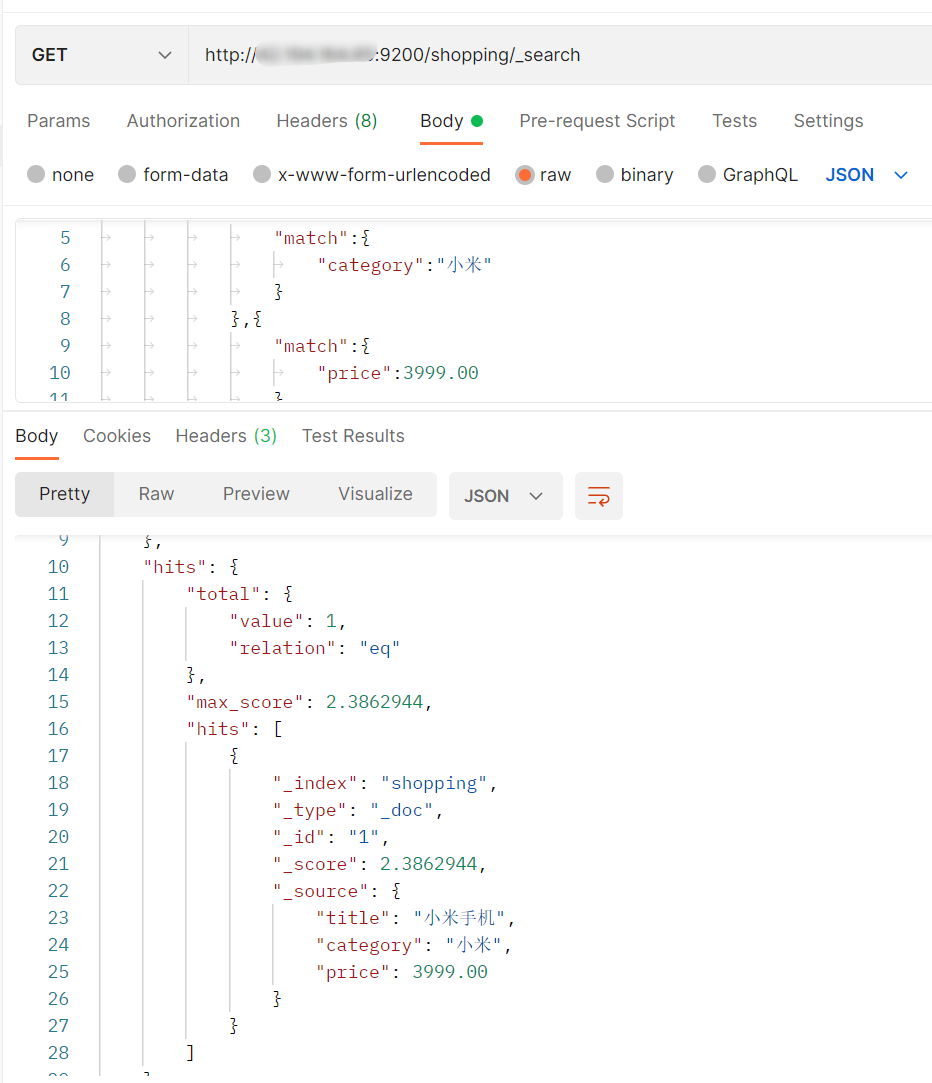Choose x-www-form-urlencoded body type
This screenshot has width=932, height=1083.
point(262,175)
